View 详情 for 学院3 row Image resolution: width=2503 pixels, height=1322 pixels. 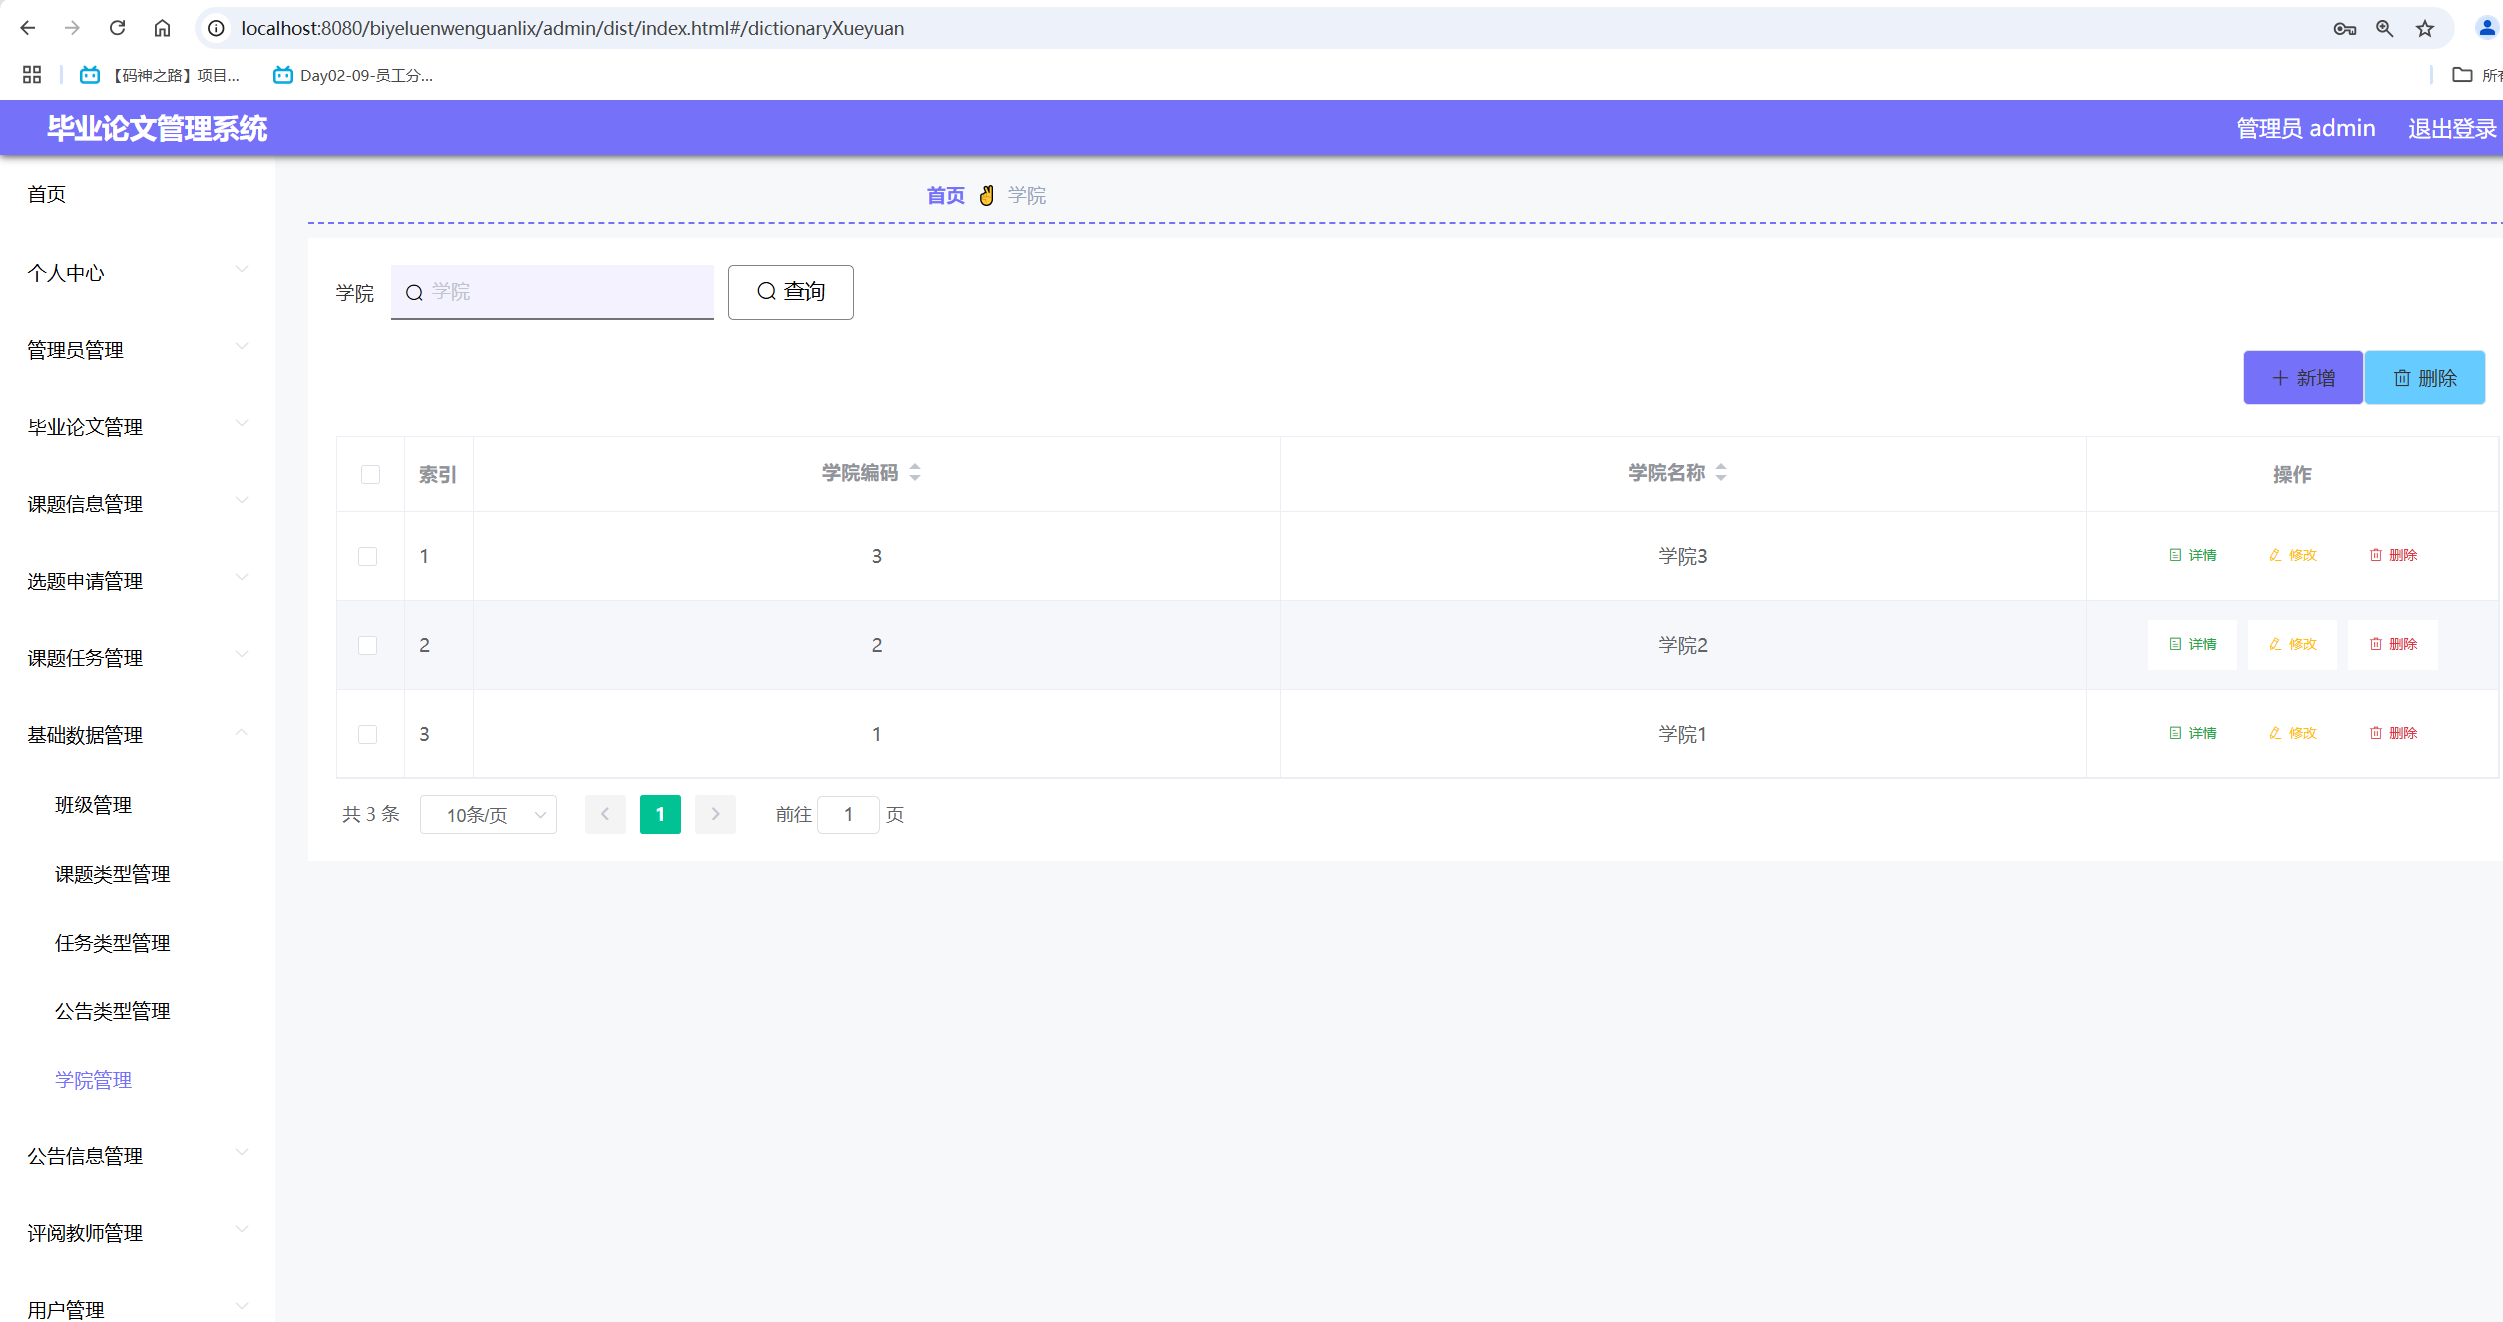pos(2192,555)
